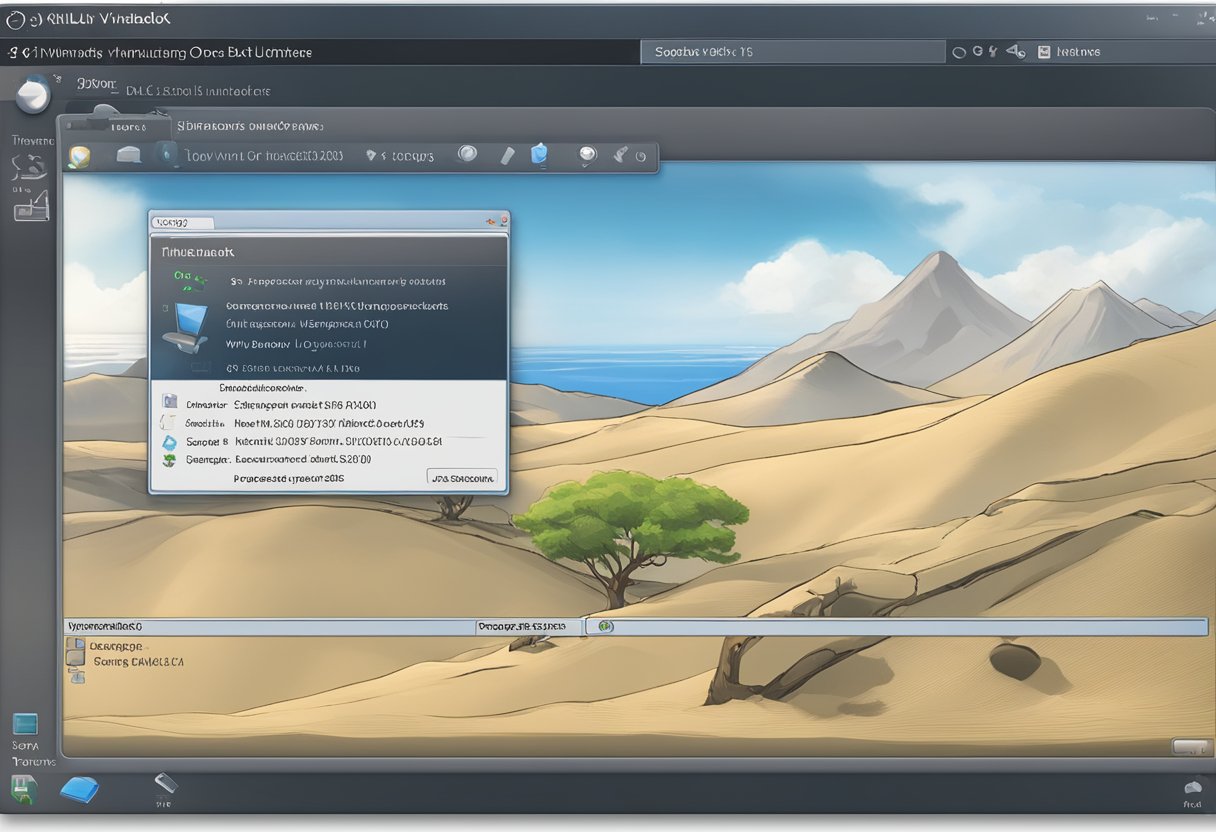Click the small button at bottom right of viewport
Viewport: 1216px width, 832px height.
click(x=1189, y=746)
